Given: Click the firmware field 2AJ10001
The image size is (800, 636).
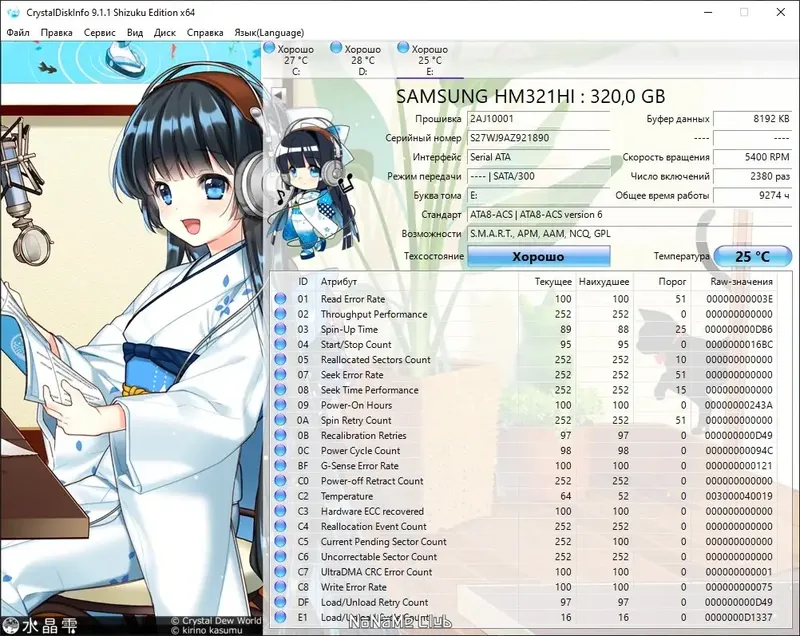Looking at the screenshot, I should [539, 119].
